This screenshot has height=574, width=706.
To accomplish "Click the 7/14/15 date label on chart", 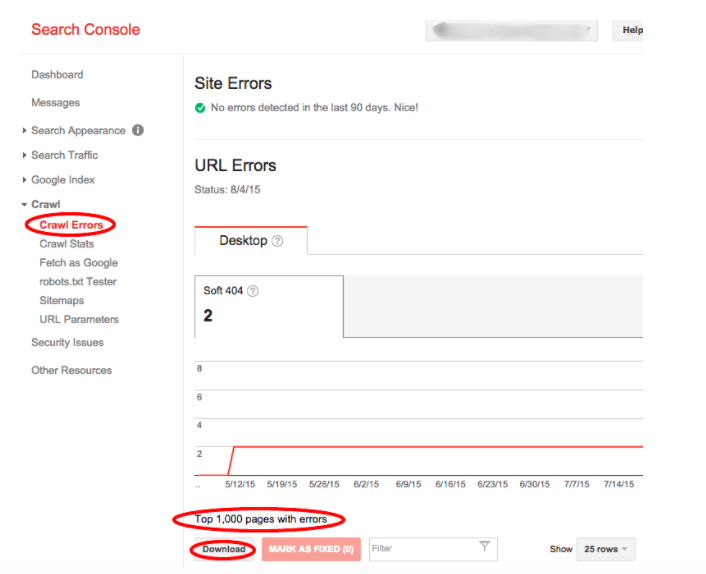I will pyautogui.click(x=619, y=484).
